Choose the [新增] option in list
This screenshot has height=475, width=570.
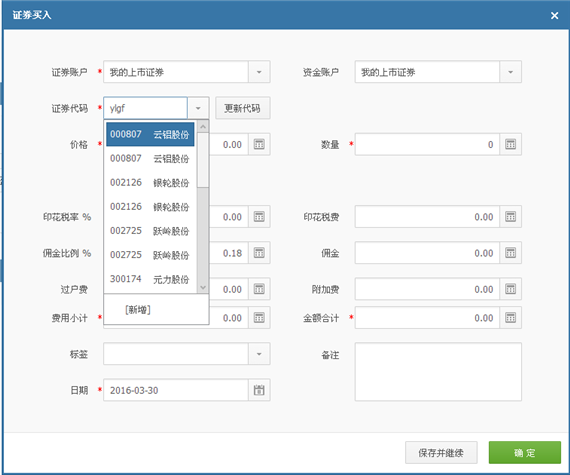pos(138,310)
